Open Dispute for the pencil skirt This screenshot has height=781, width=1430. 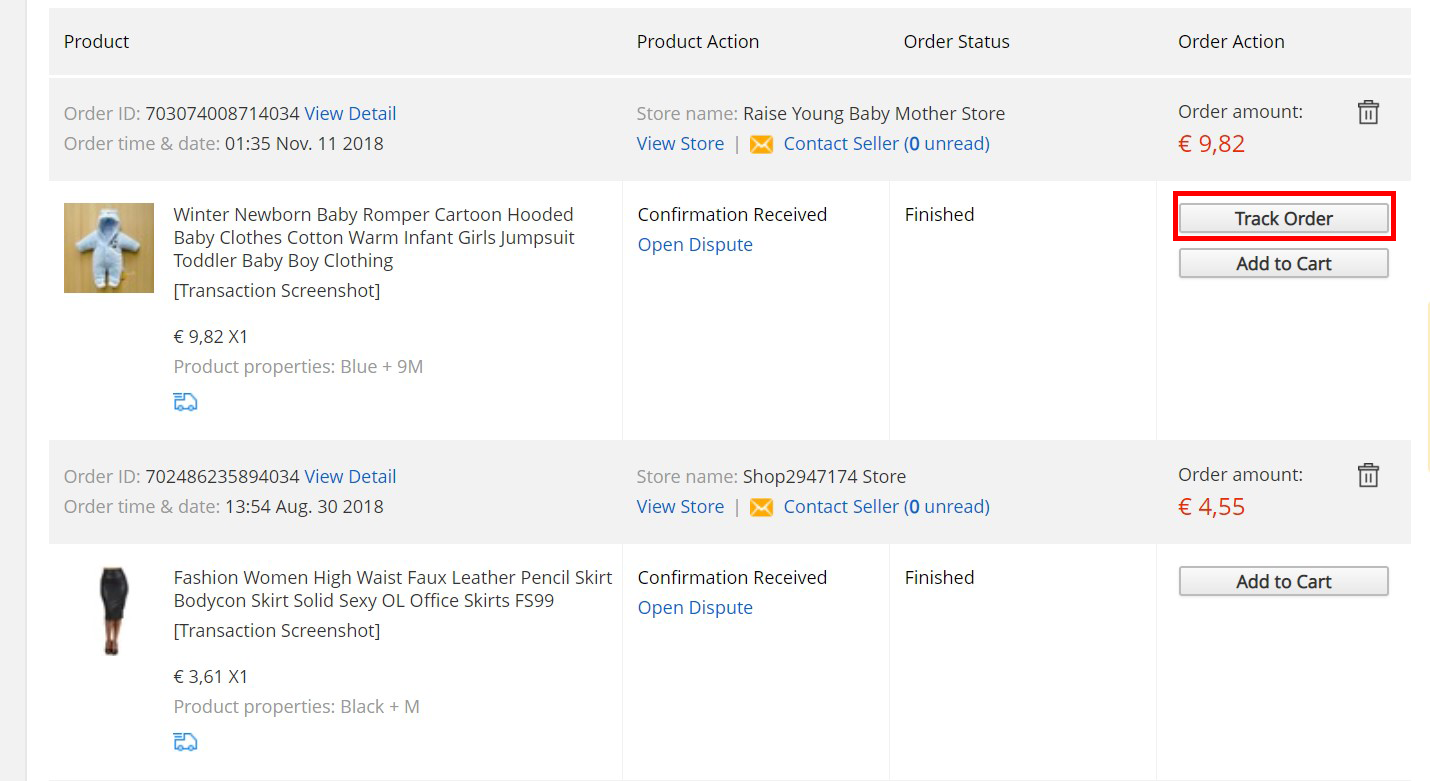[695, 607]
